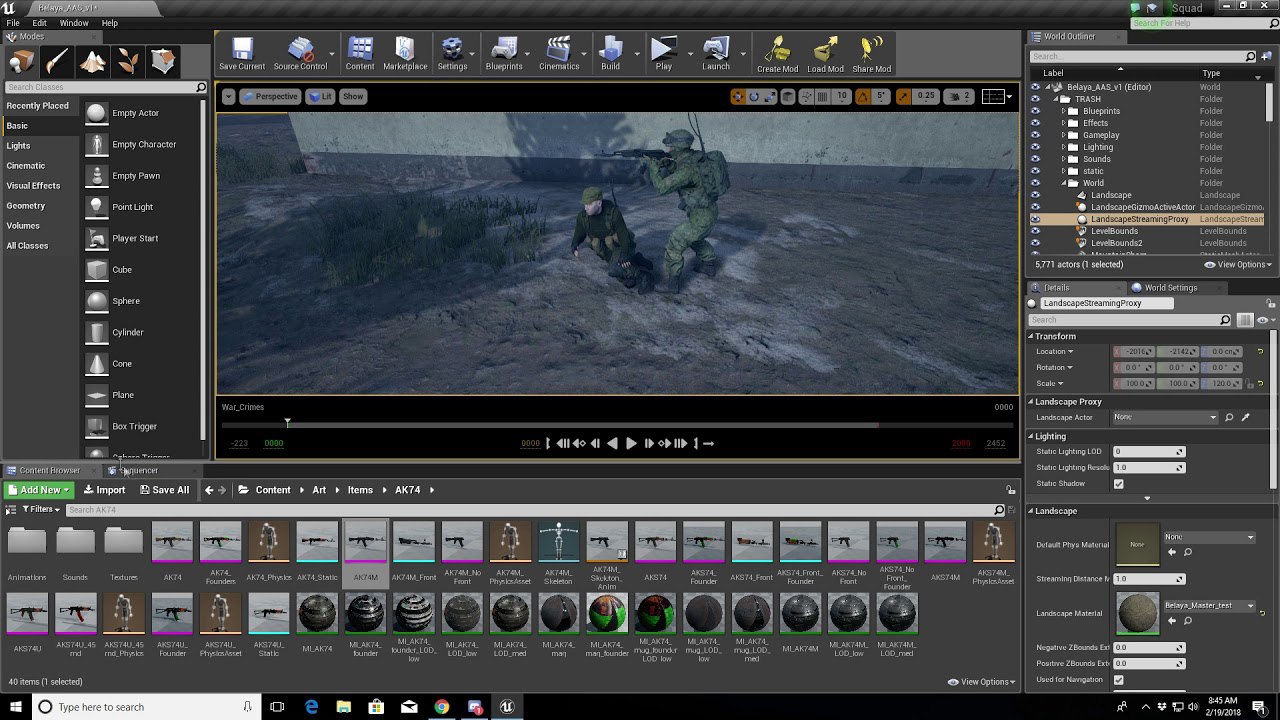Select the Paint mode brush icon

[56, 62]
